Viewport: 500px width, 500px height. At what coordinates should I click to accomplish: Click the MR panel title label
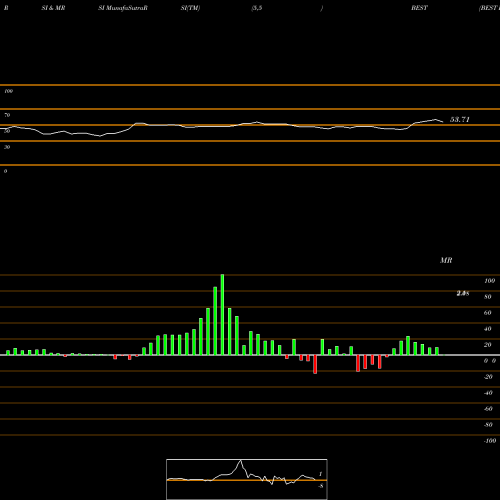(446, 260)
